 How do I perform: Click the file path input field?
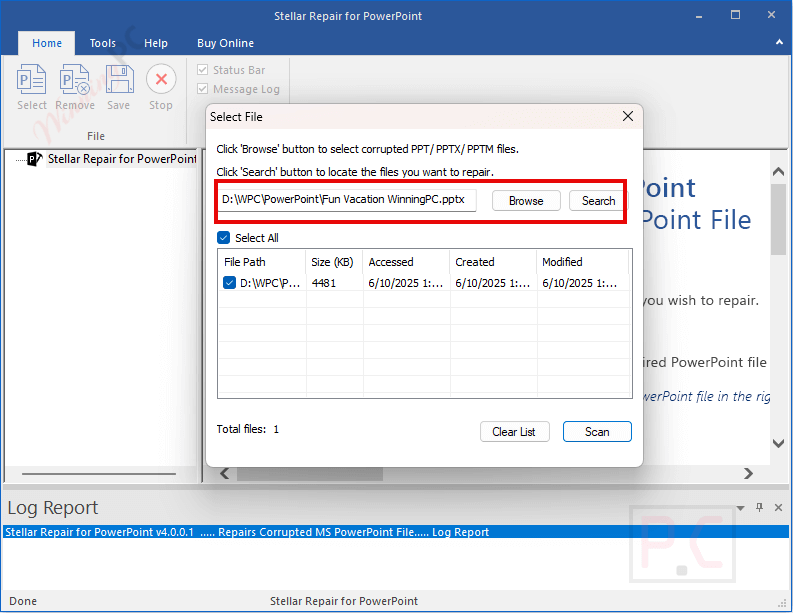point(347,200)
